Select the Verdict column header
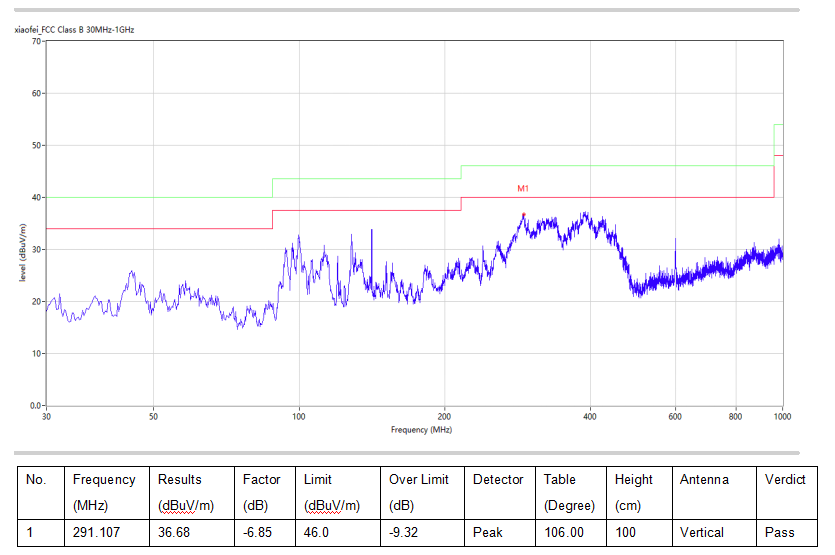This screenshot has height=555, width=835. click(785, 480)
